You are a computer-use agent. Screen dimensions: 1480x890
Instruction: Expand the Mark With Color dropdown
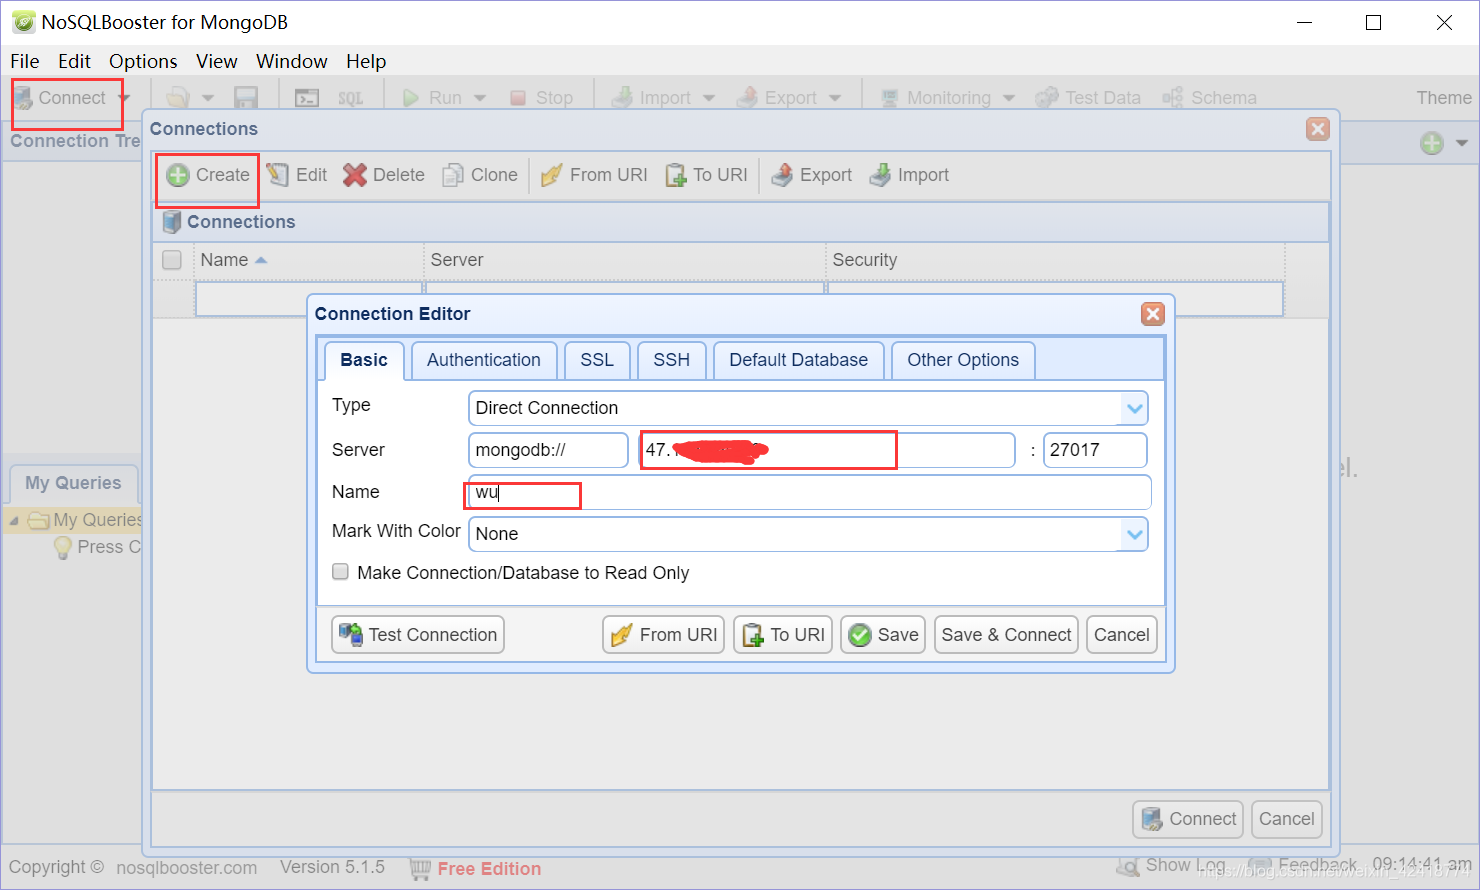pyautogui.click(x=1134, y=534)
